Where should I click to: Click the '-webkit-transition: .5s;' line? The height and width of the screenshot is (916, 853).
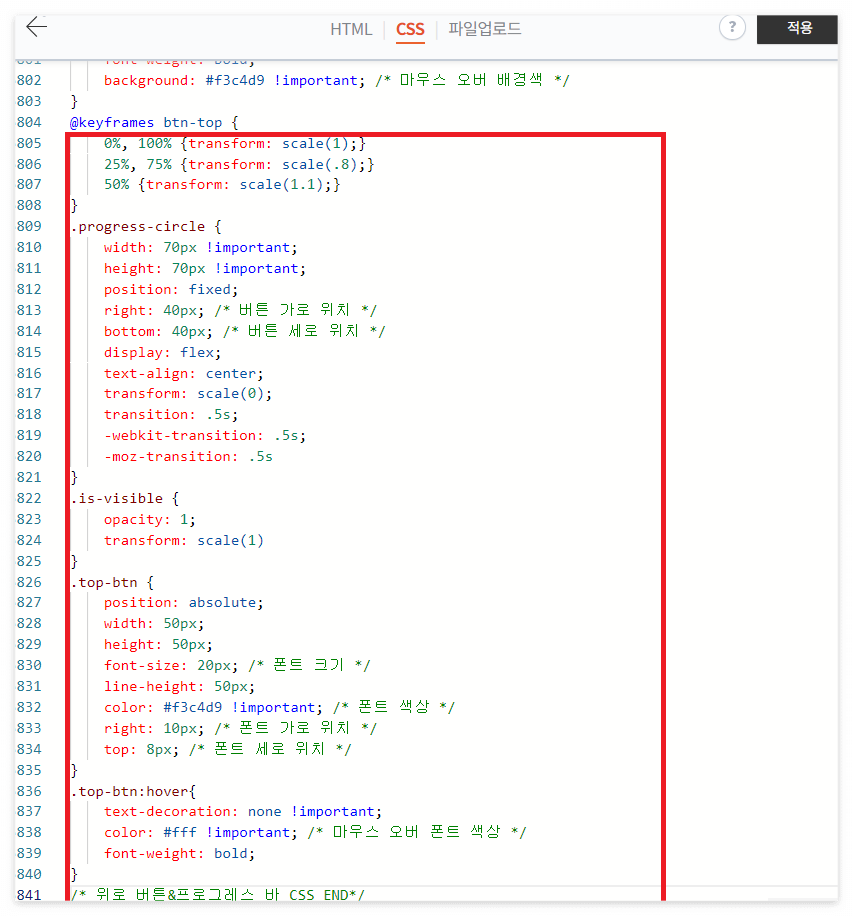click(x=204, y=436)
